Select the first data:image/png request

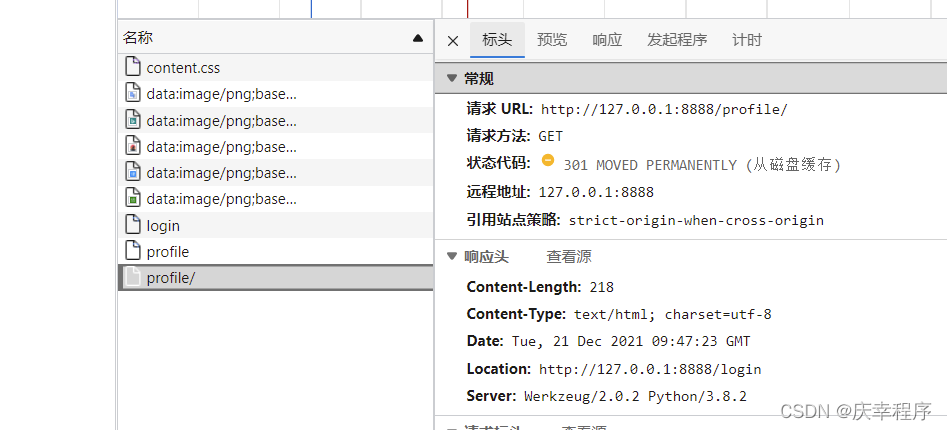tap(276, 94)
